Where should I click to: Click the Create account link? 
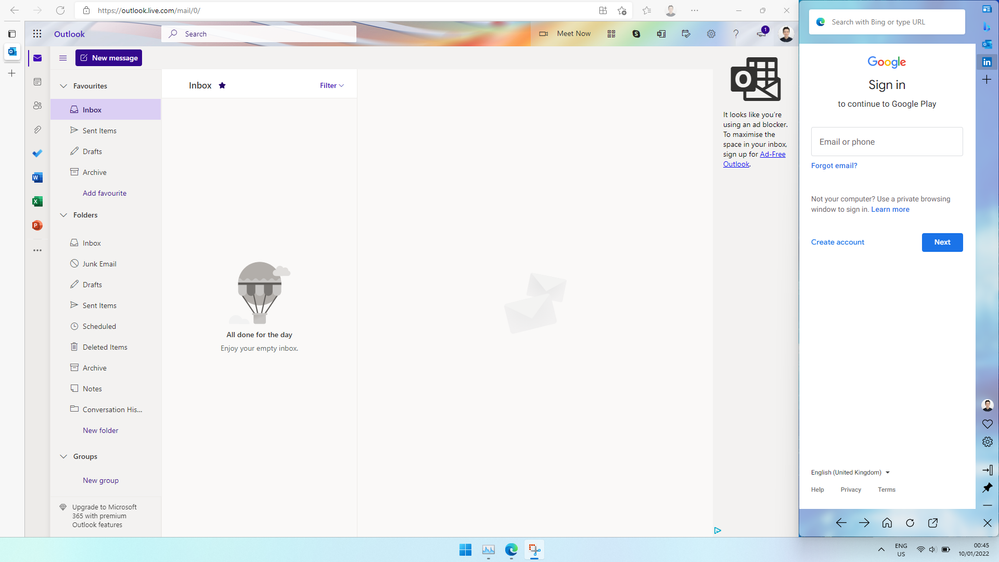coord(837,242)
